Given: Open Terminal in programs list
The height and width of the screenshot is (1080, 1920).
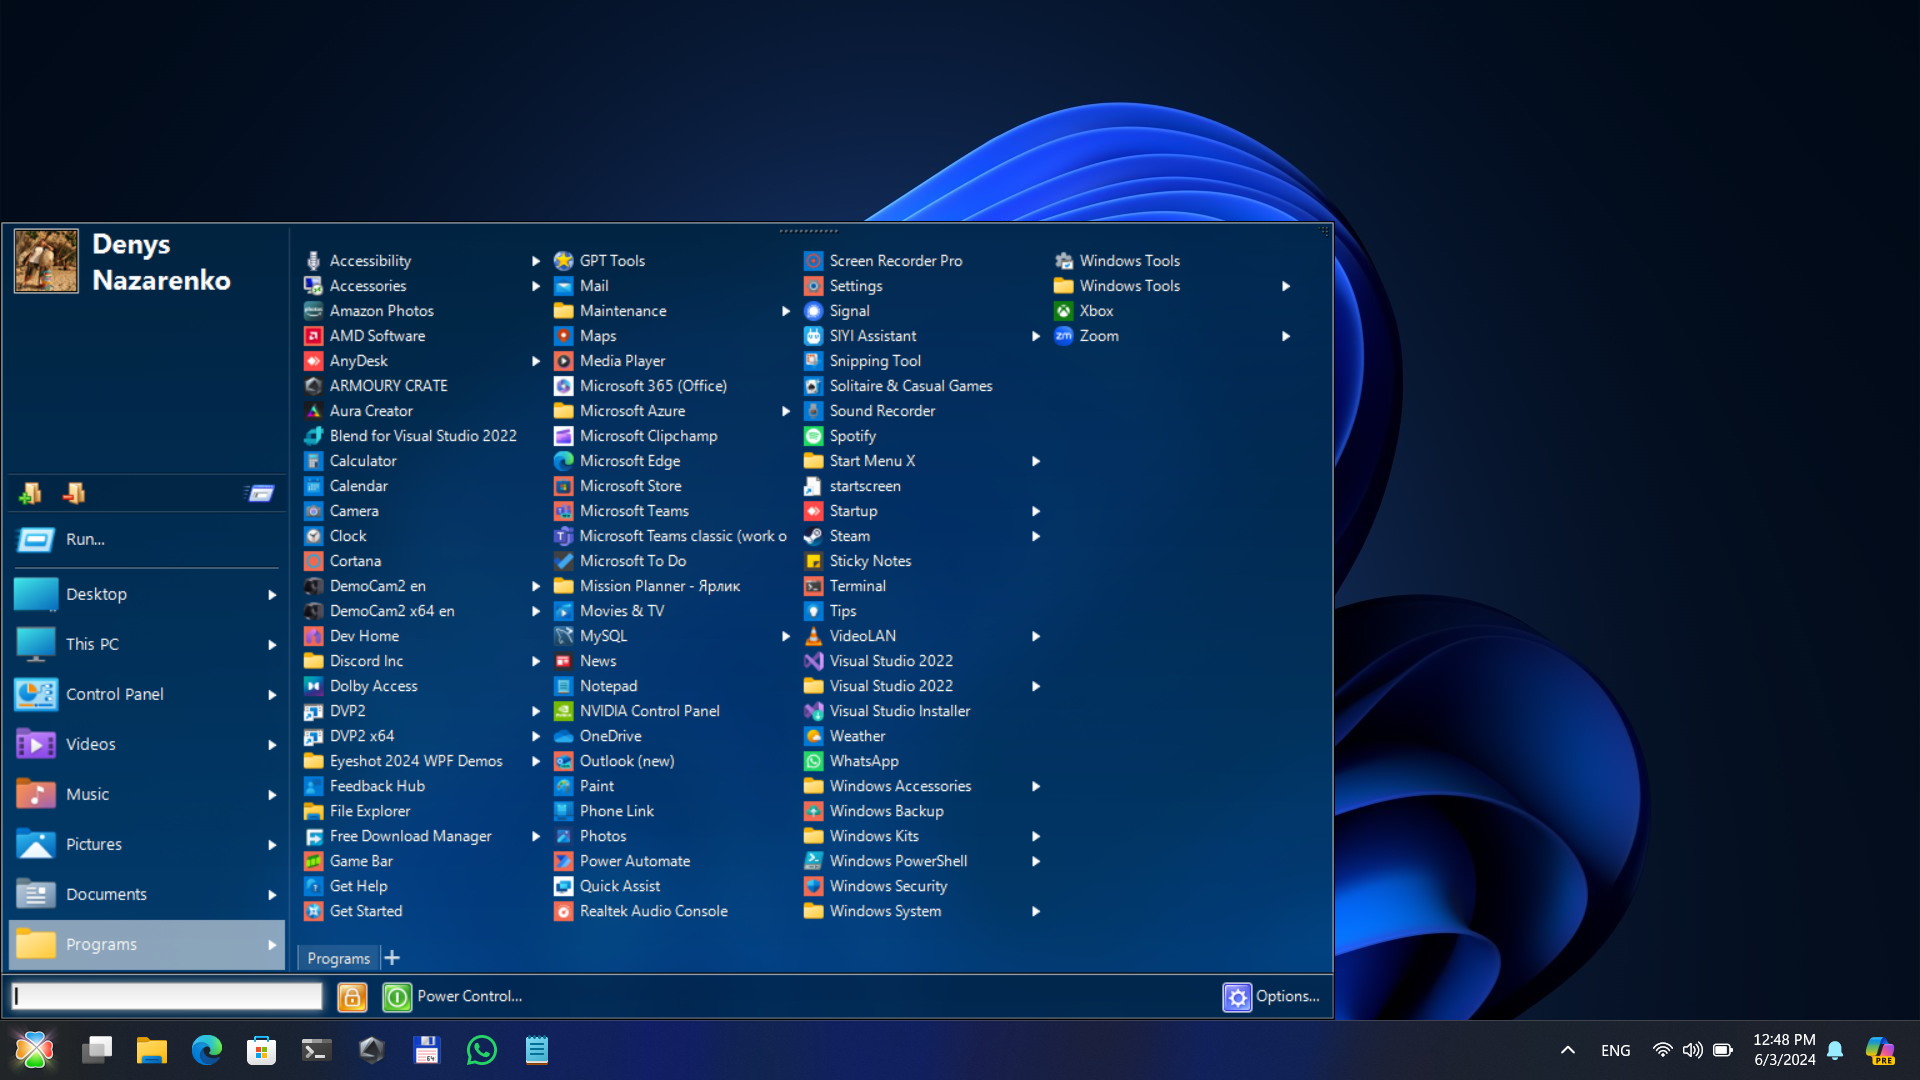Looking at the screenshot, I should click(845, 586).
